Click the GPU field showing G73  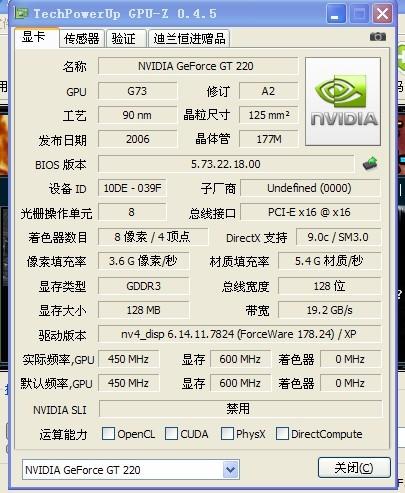point(137,91)
